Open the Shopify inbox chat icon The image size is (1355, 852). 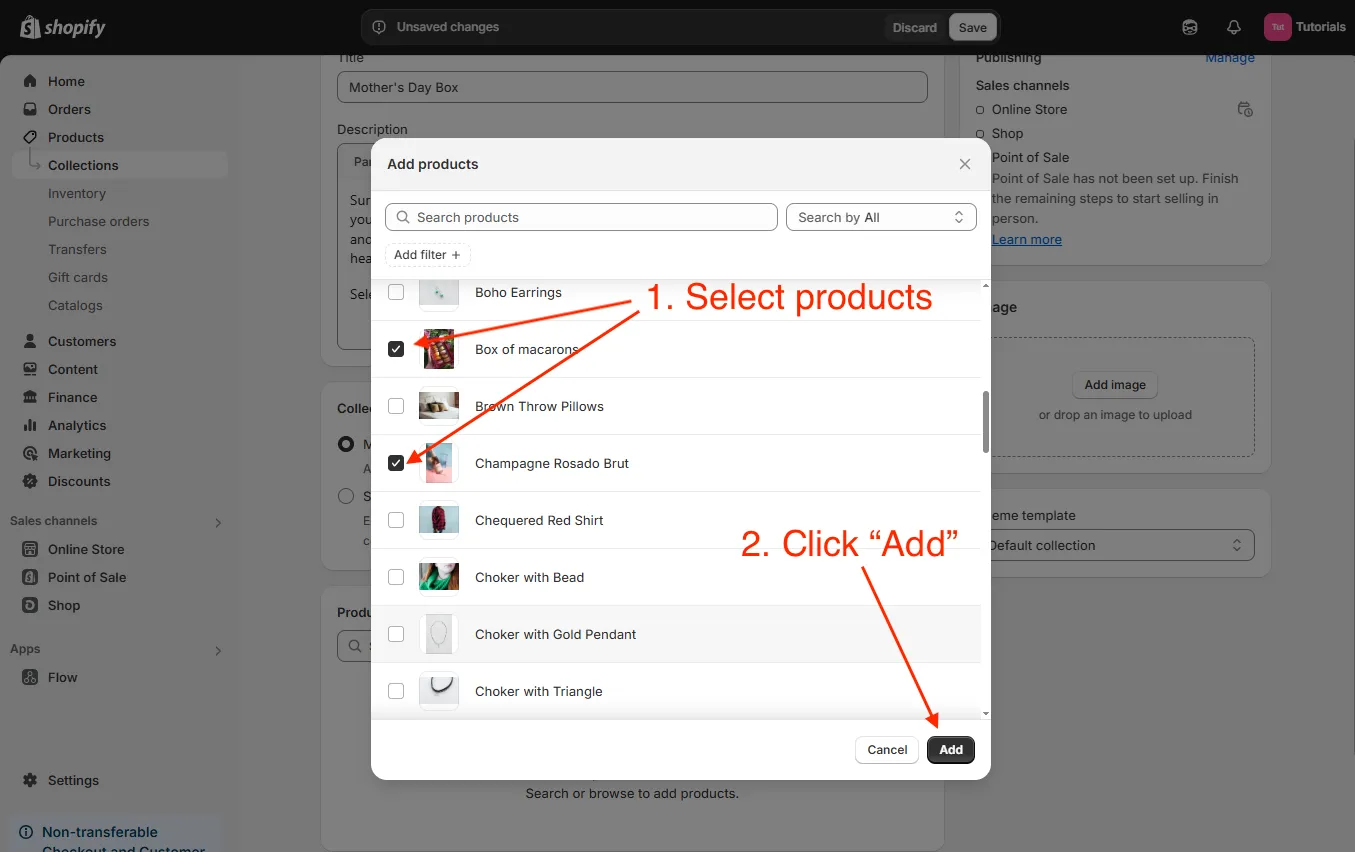click(x=1189, y=27)
